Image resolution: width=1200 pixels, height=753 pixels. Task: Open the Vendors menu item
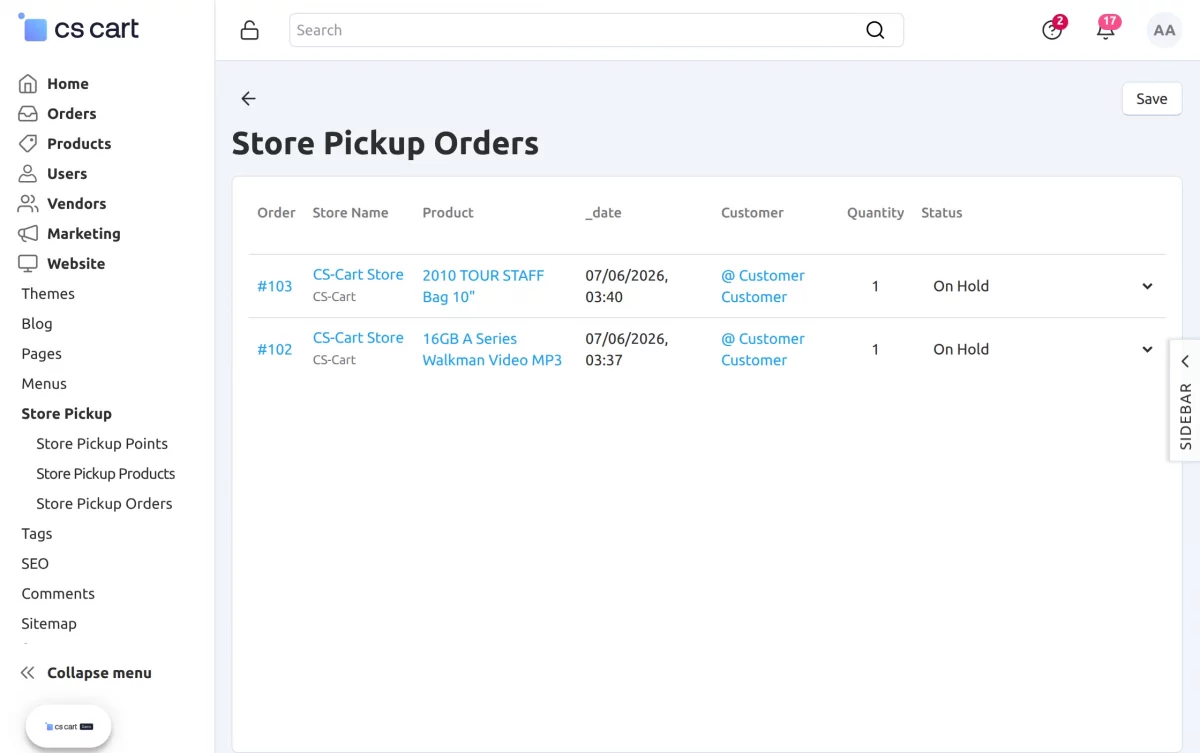click(76, 204)
